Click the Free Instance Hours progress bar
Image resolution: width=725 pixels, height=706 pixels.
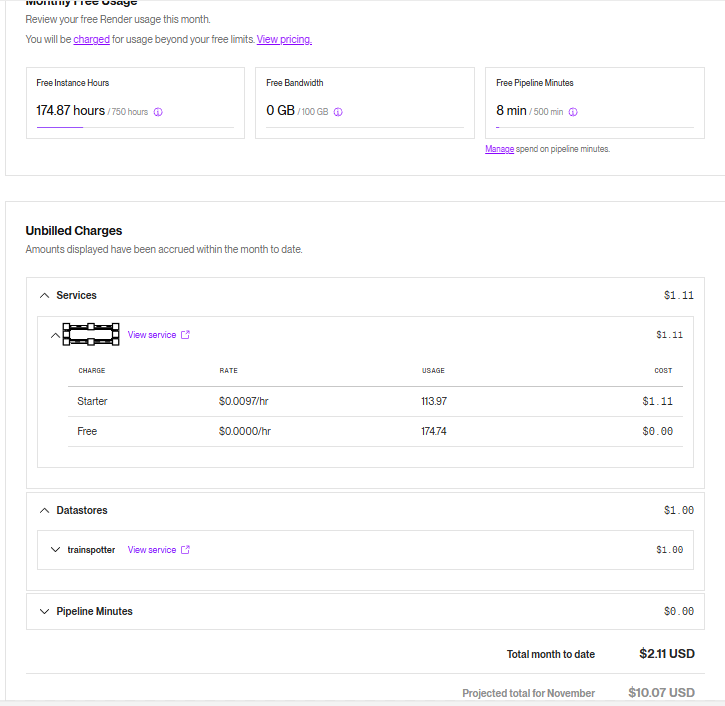coord(135,128)
